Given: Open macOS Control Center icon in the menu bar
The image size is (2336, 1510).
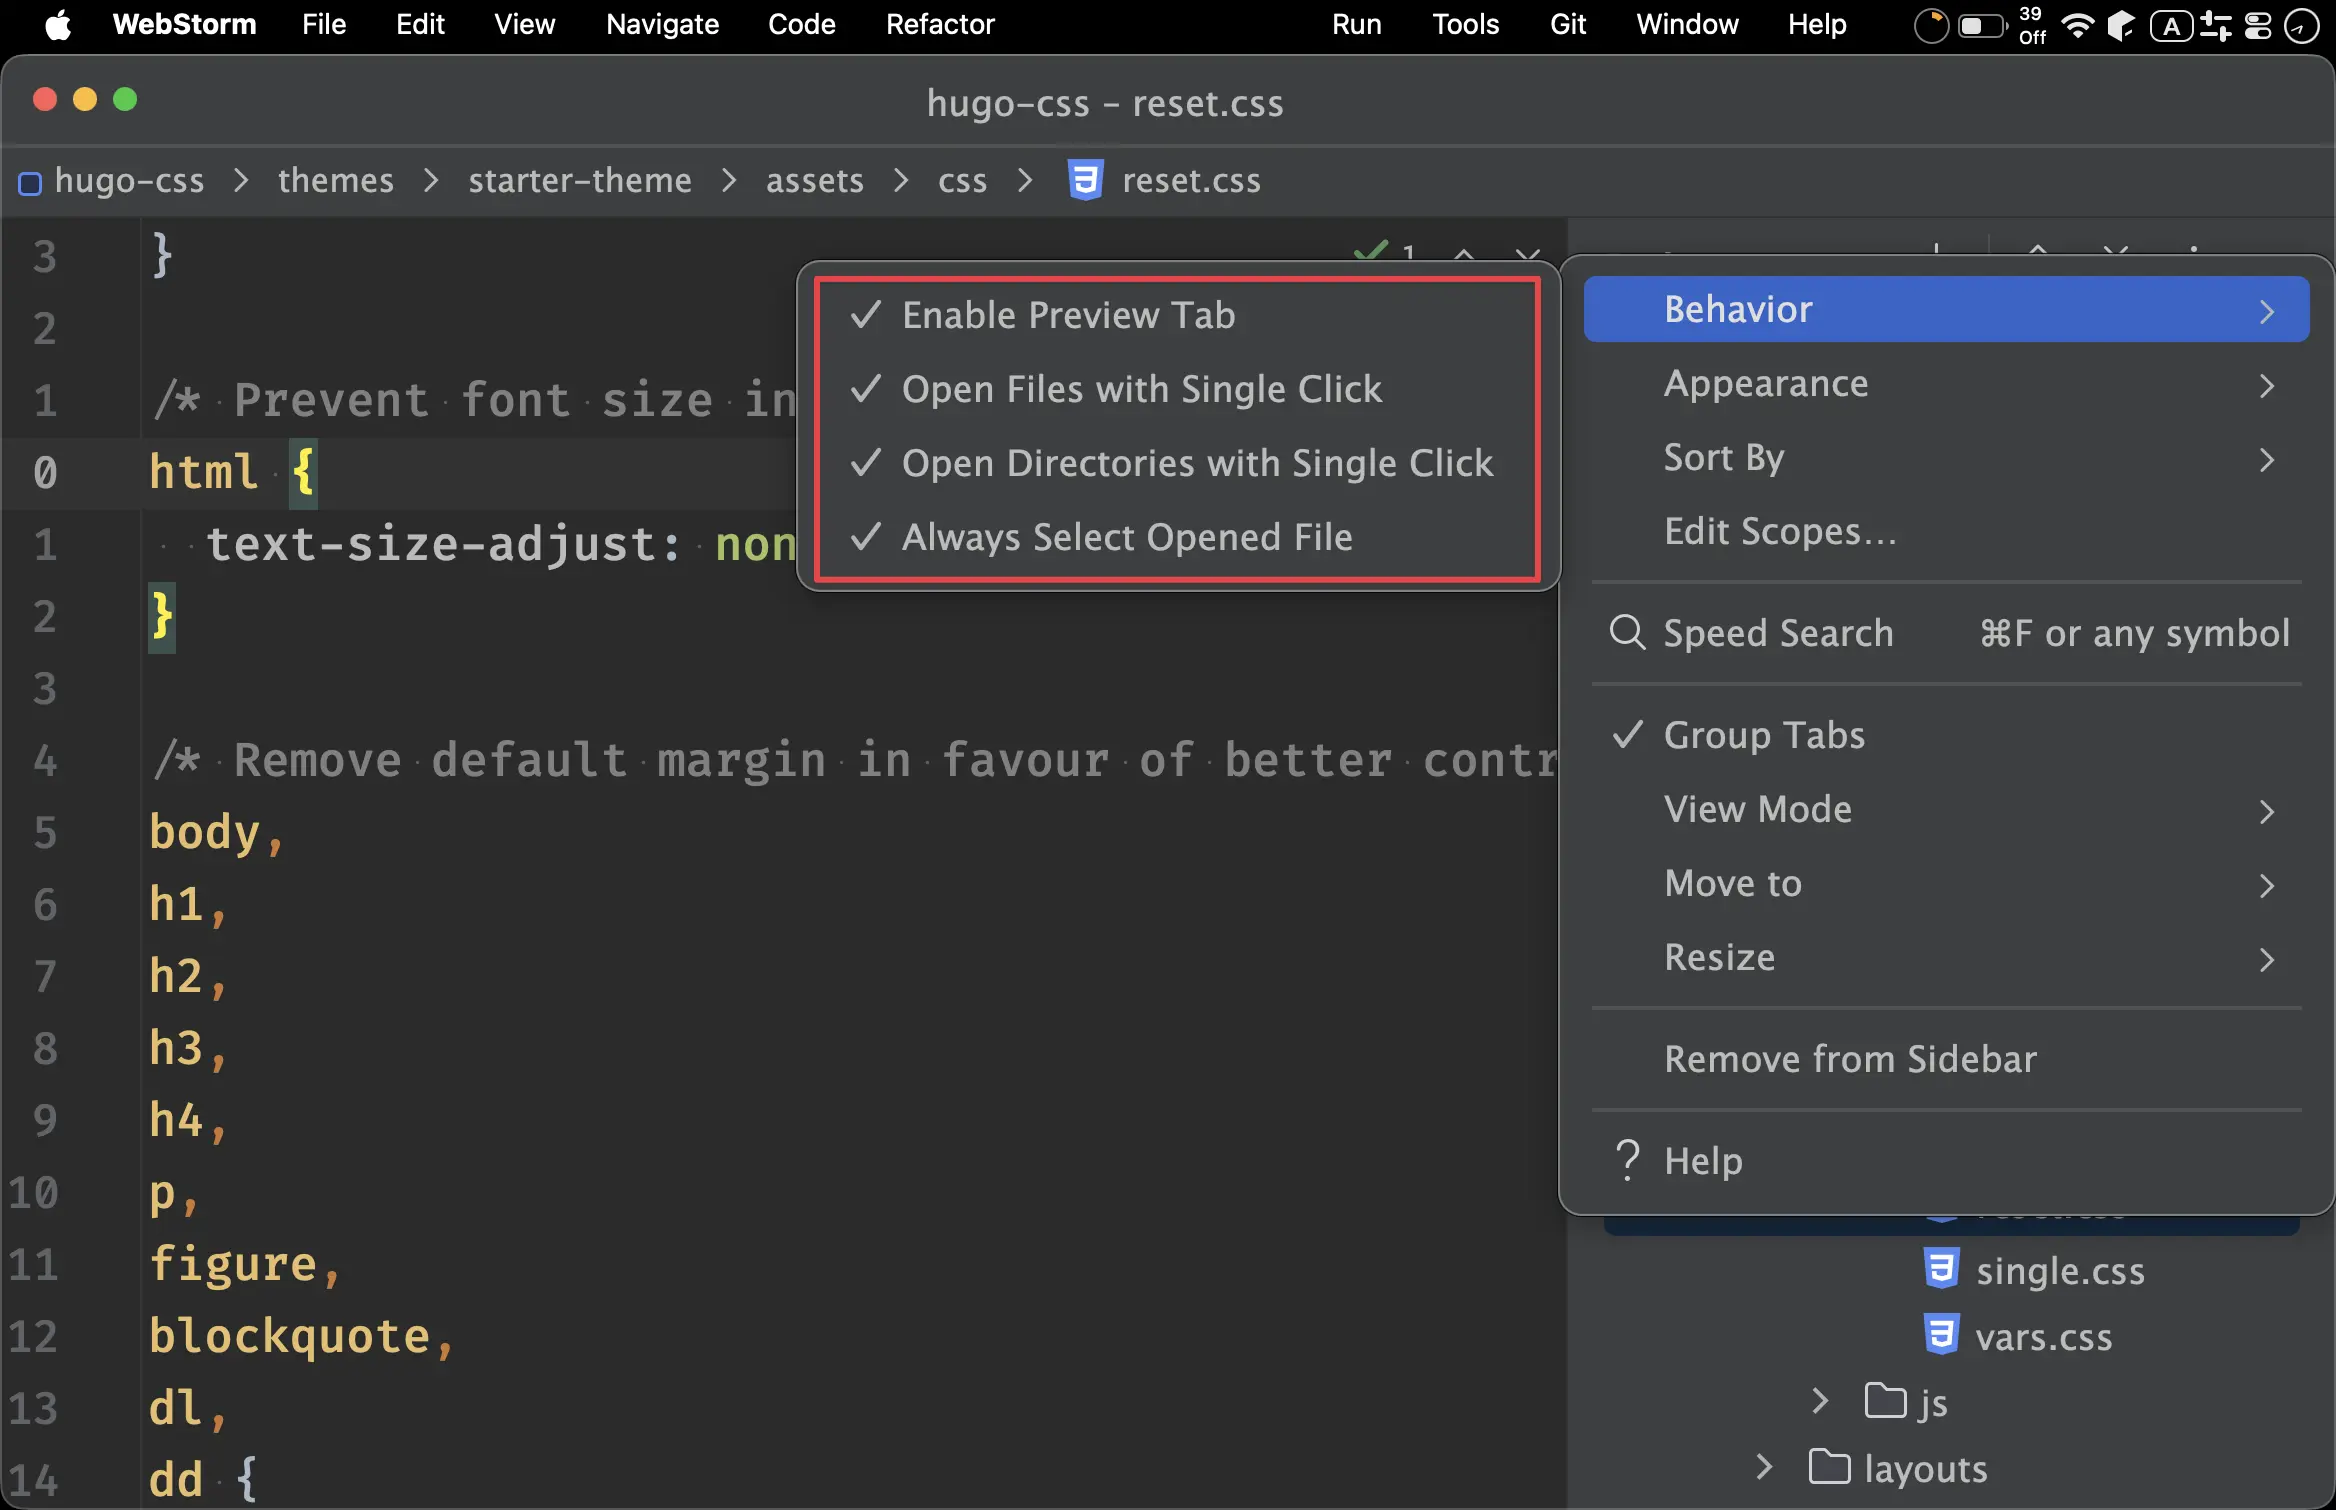Looking at the screenshot, I should [2258, 25].
